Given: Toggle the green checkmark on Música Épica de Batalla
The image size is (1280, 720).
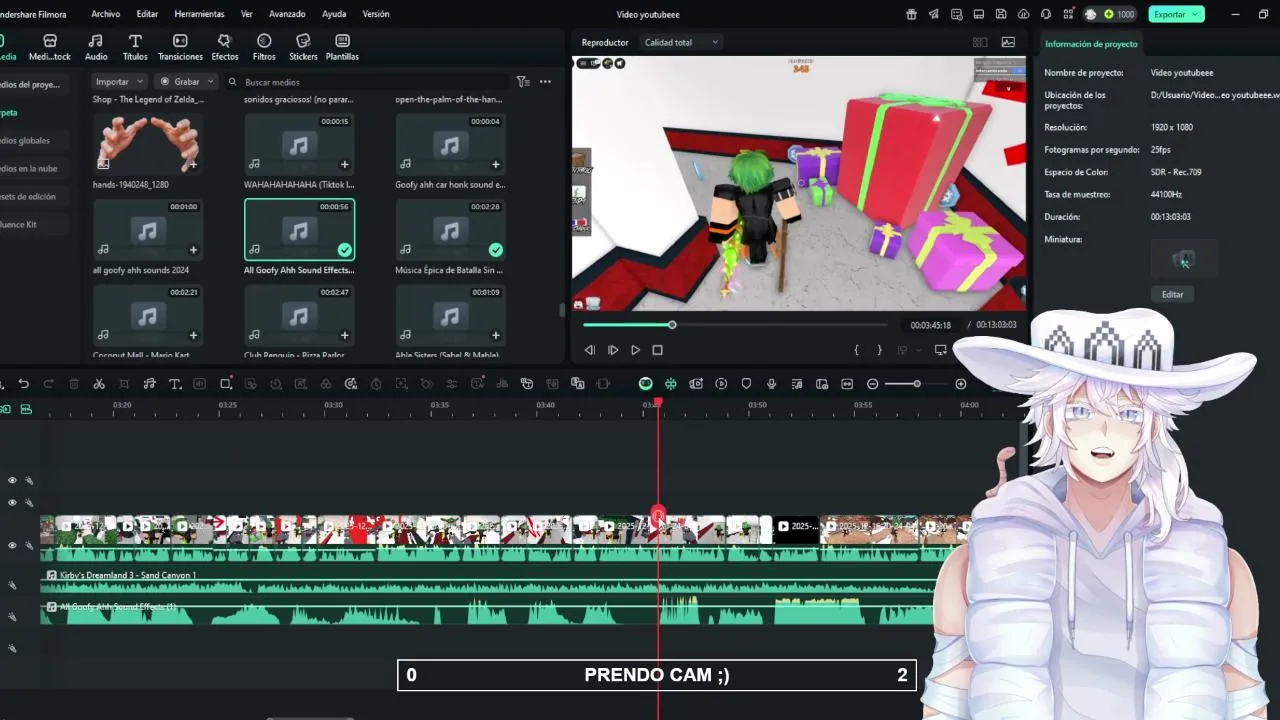Looking at the screenshot, I should [495, 250].
